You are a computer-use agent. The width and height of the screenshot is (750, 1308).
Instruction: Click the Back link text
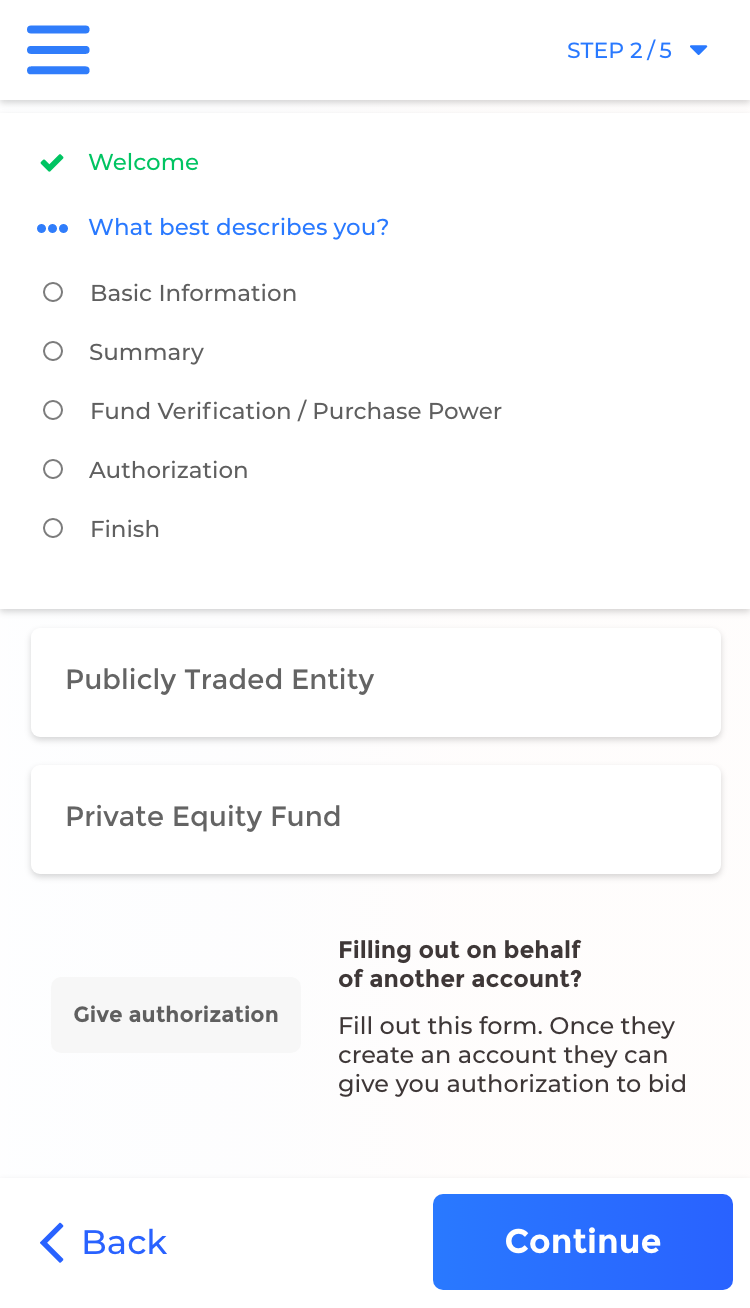(x=124, y=1242)
